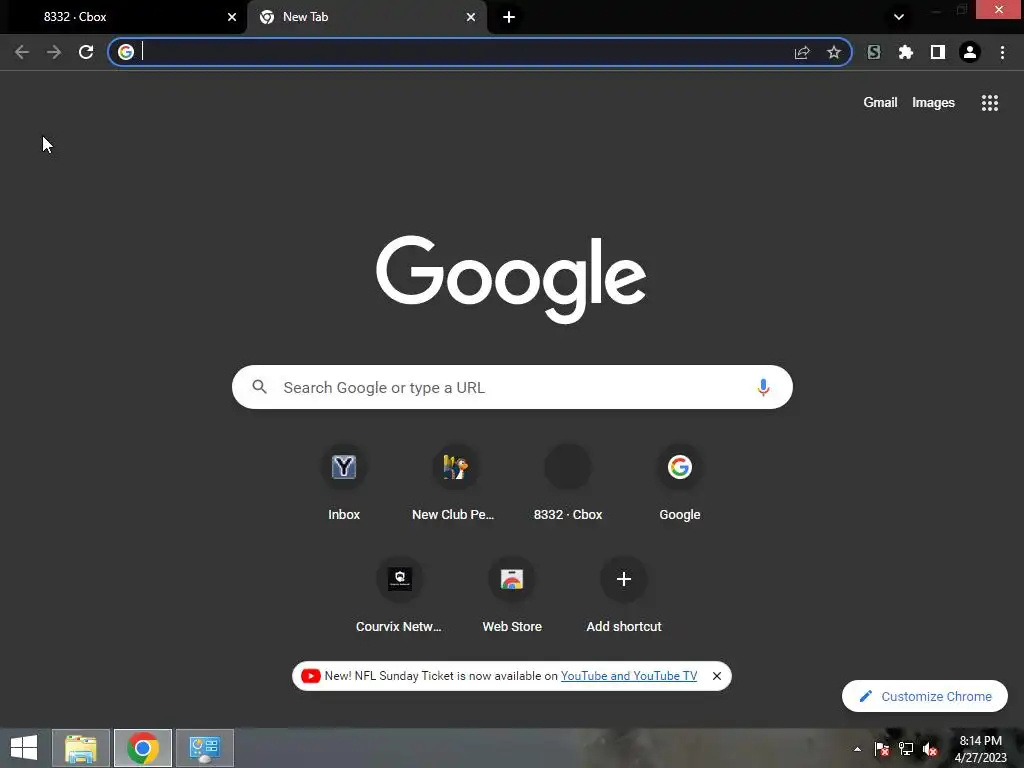The width and height of the screenshot is (1024, 768).
Task: Open File Explorer from the taskbar
Action: (x=81, y=748)
